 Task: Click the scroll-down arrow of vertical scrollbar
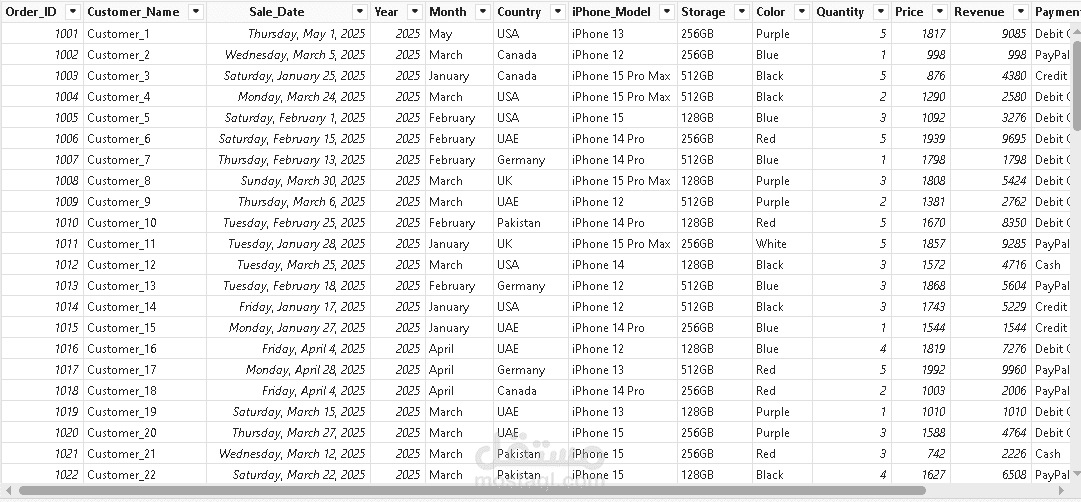pyautogui.click(x=1077, y=474)
